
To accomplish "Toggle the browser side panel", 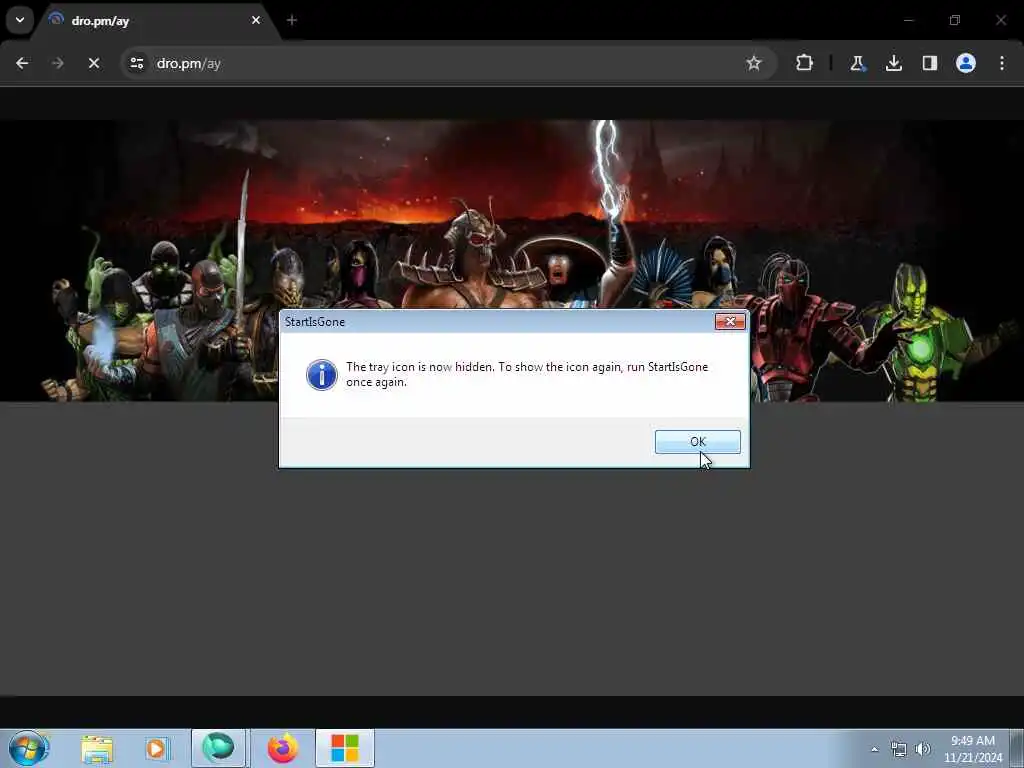I will [930, 63].
